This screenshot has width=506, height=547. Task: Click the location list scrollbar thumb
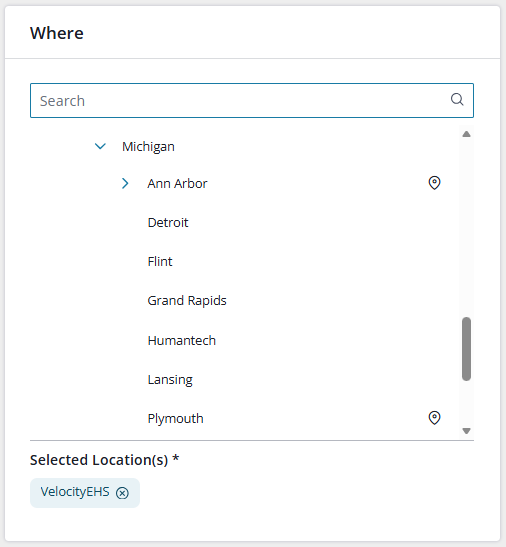[467, 349]
